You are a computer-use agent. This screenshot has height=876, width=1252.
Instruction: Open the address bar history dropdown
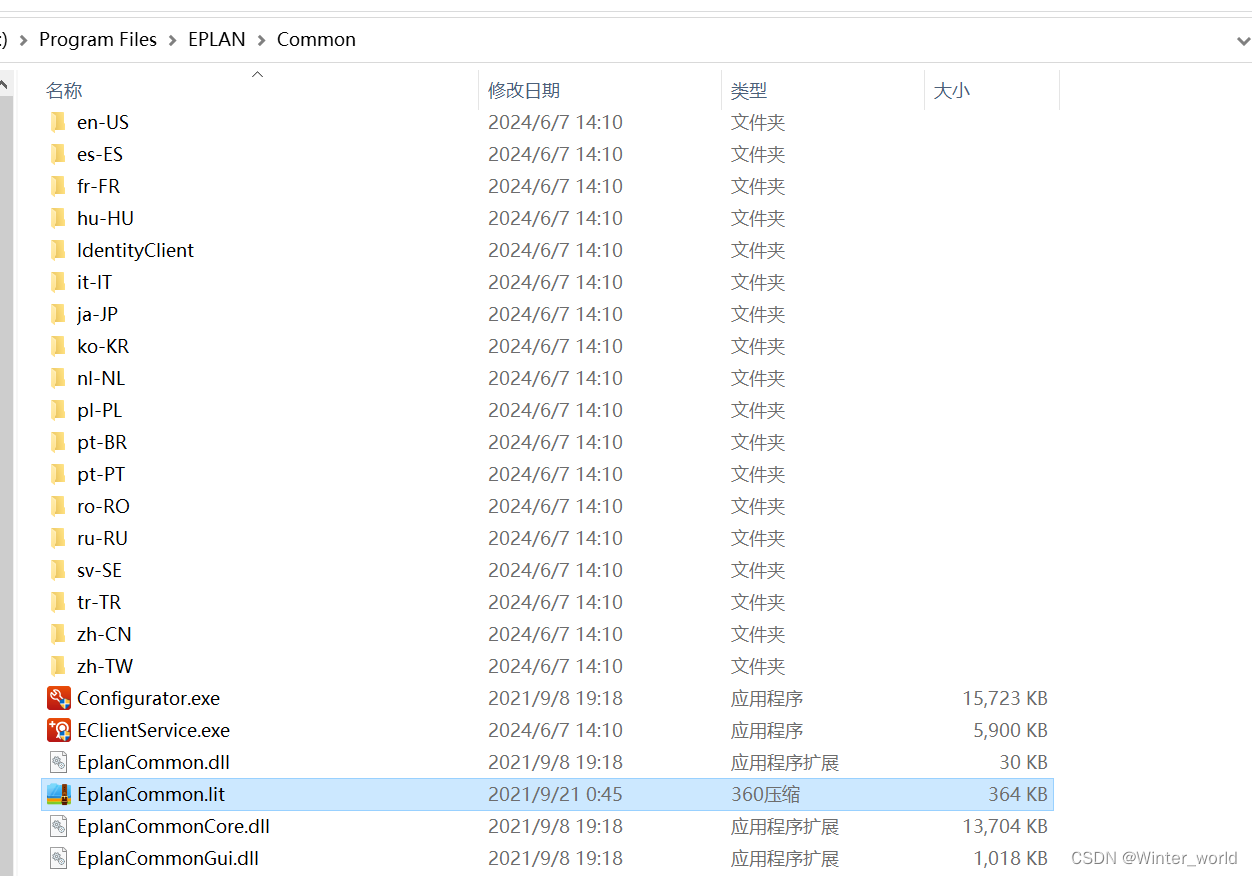(1242, 40)
